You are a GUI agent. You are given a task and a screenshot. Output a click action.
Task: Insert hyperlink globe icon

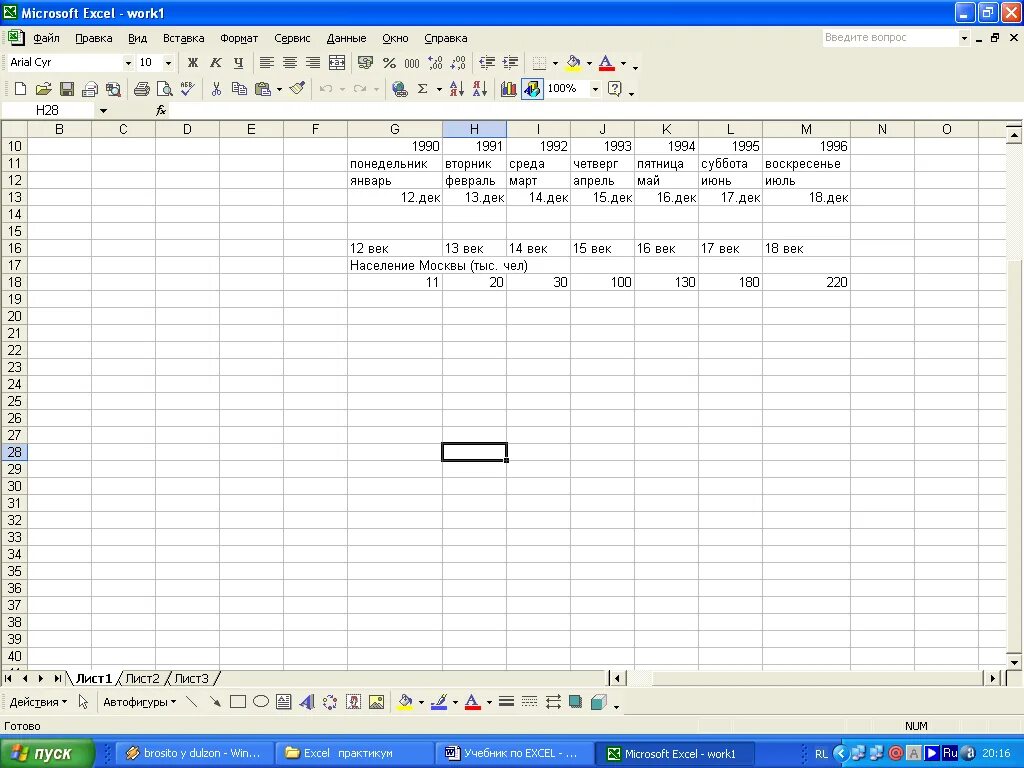coord(400,89)
